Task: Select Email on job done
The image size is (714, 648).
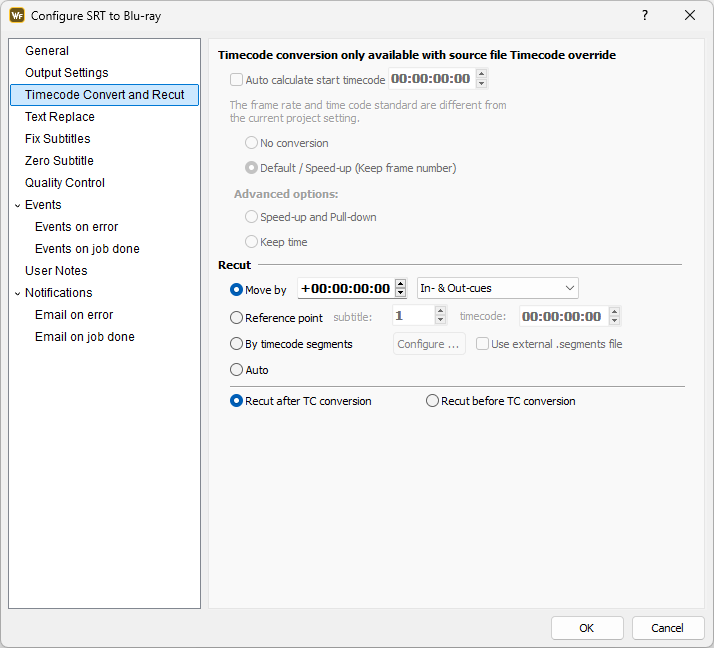Action: (84, 337)
